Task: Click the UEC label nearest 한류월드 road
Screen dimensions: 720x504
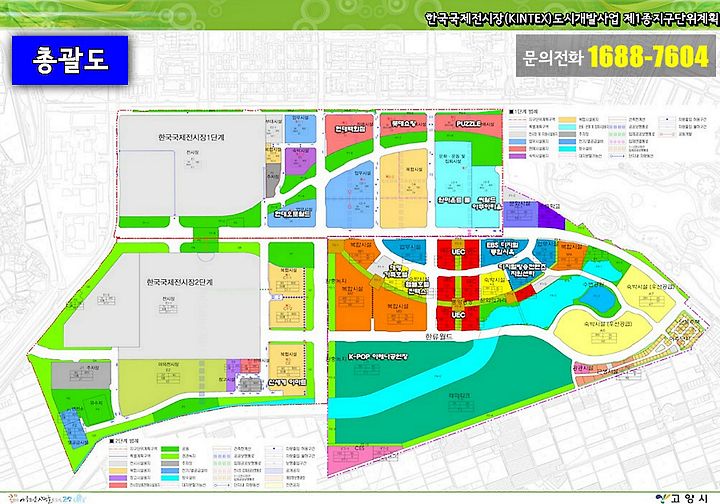Action: pos(458,315)
